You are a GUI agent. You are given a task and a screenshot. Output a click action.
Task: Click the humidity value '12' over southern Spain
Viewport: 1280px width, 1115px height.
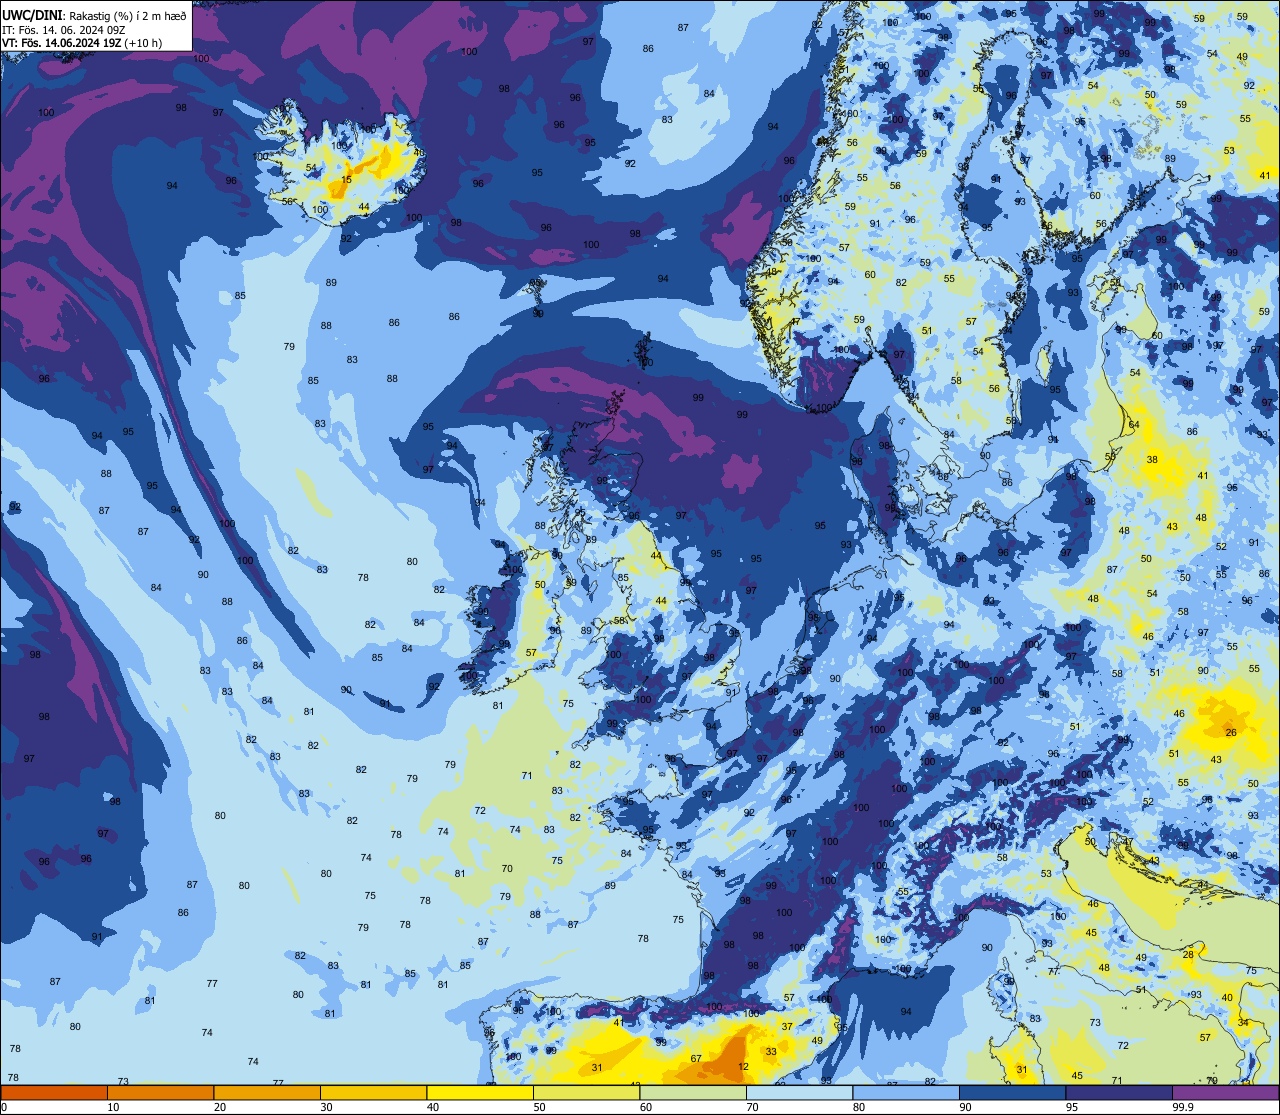743,1067
